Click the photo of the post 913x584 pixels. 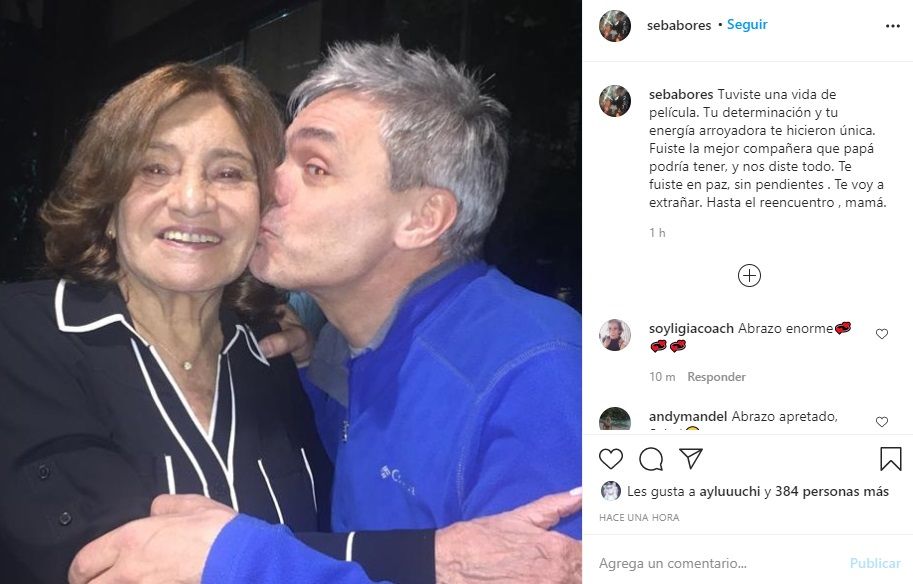(x=290, y=292)
